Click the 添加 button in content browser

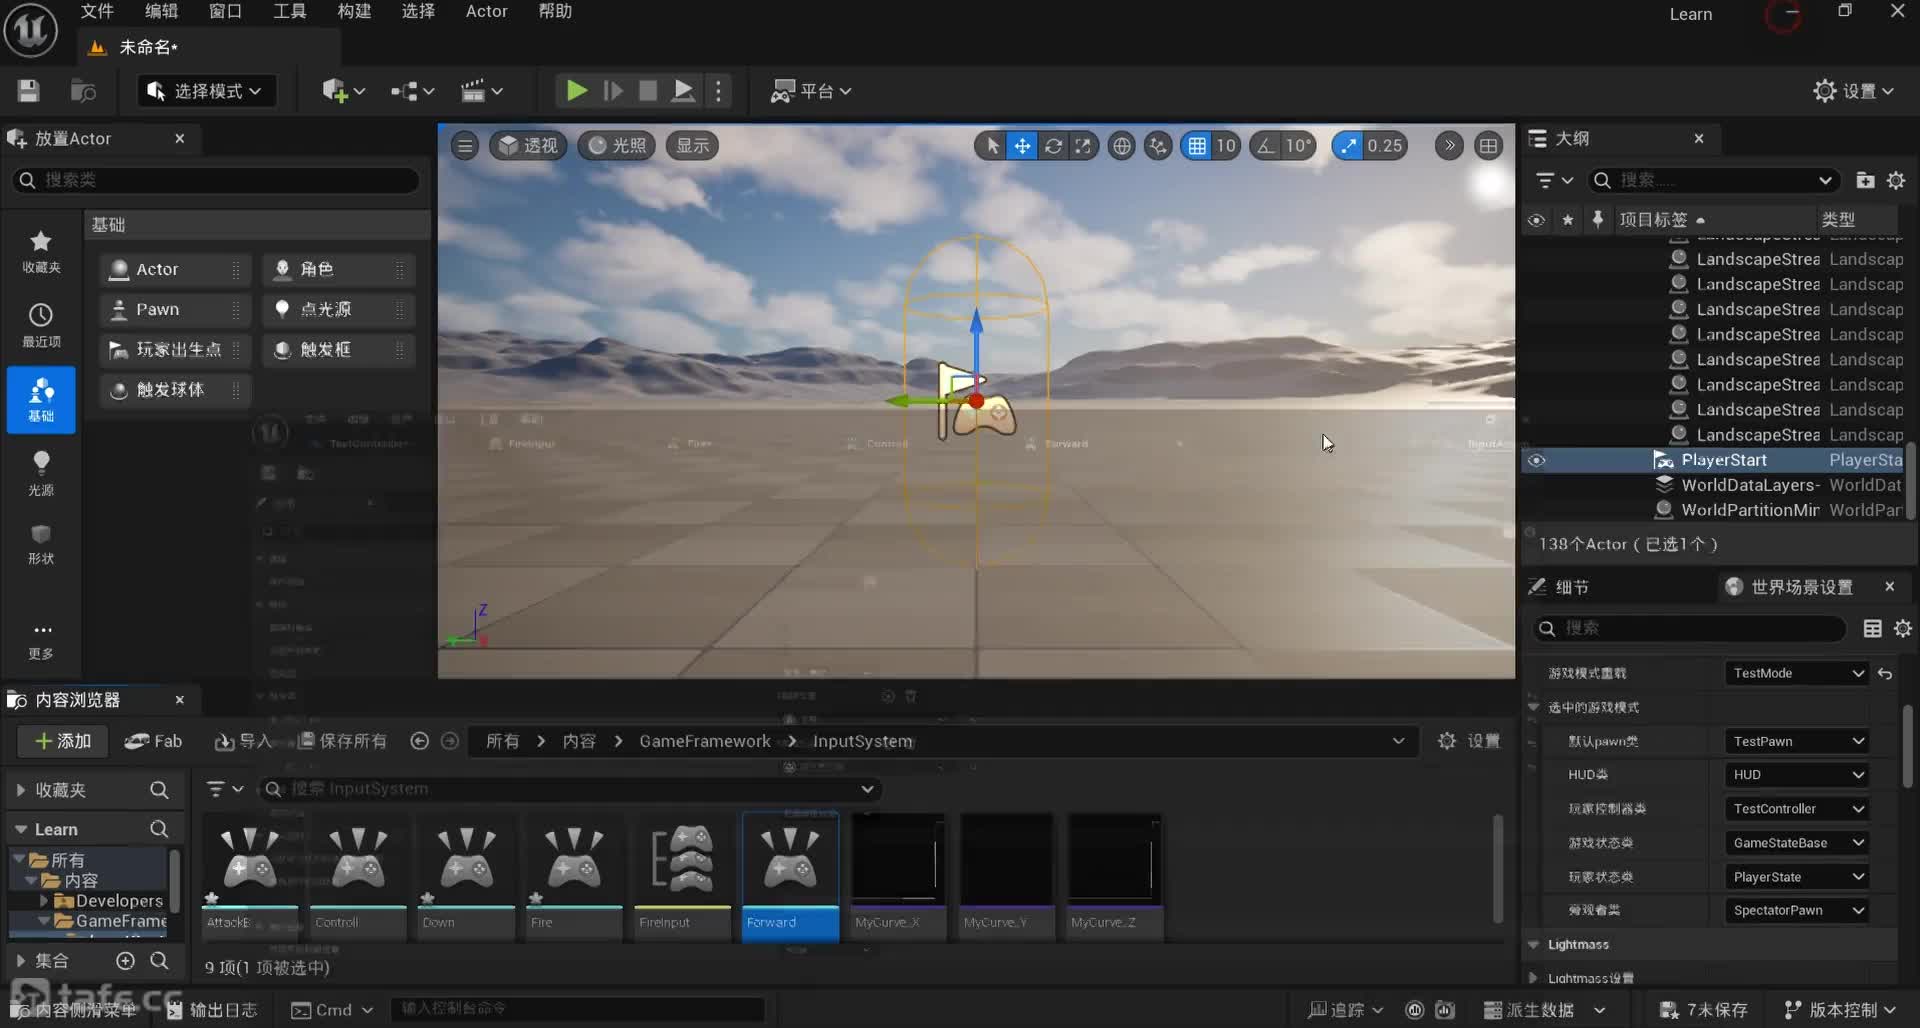click(63, 741)
